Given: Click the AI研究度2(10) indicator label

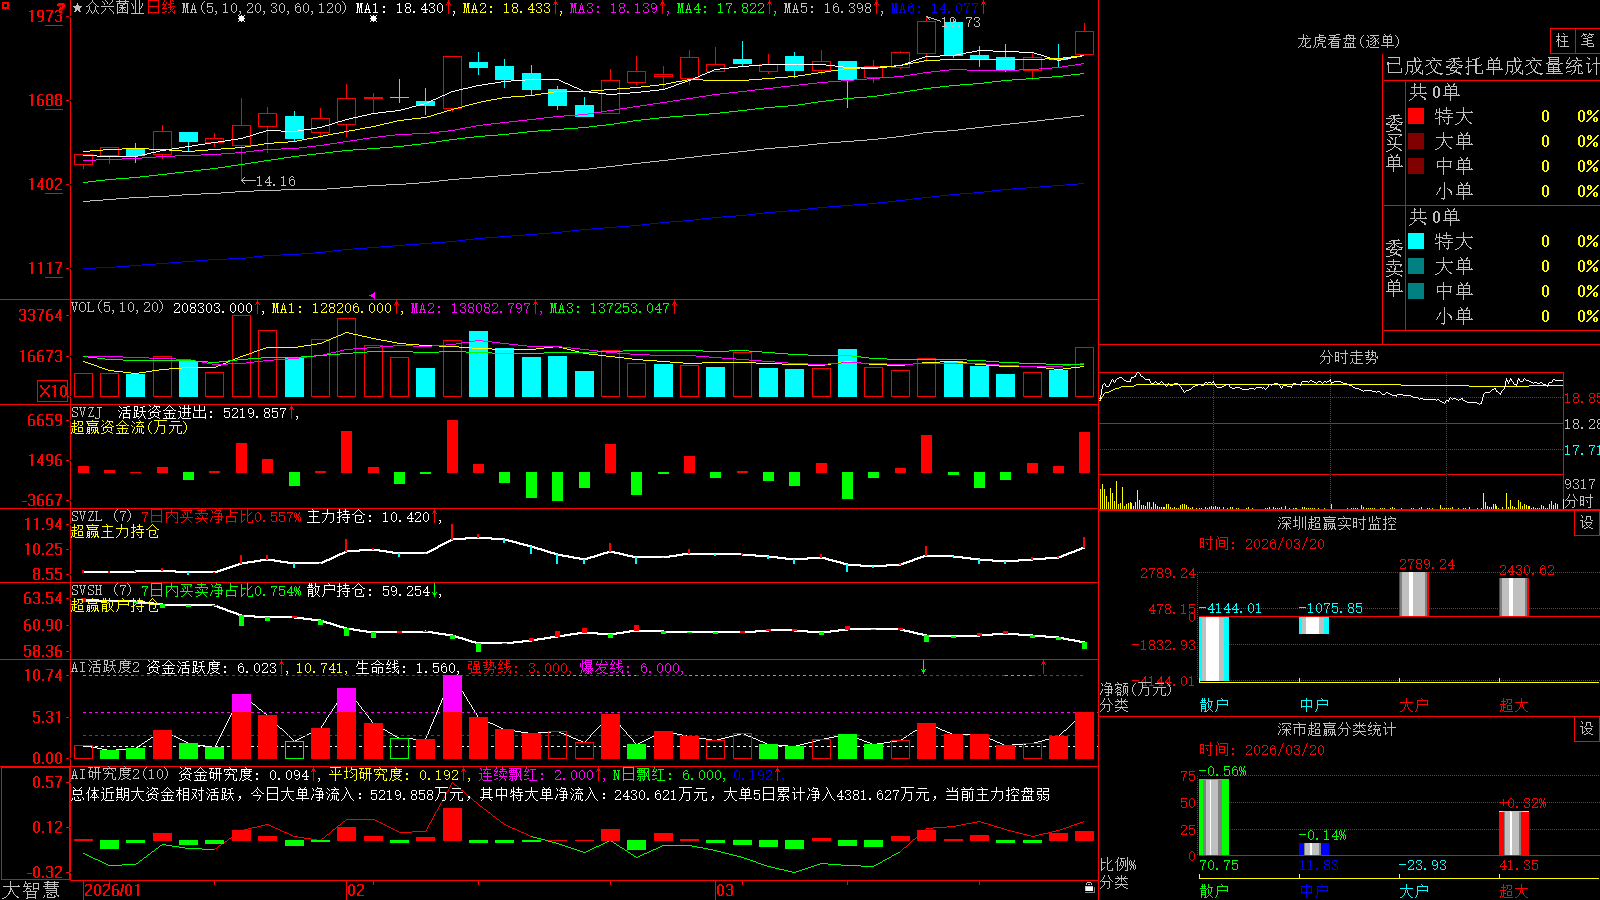Looking at the screenshot, I should pyautogui.click(x=120, y=774).
